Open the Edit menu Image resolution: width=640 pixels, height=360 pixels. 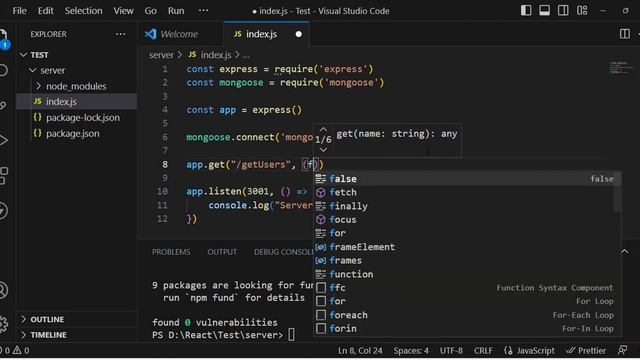(x=45, y=11)
